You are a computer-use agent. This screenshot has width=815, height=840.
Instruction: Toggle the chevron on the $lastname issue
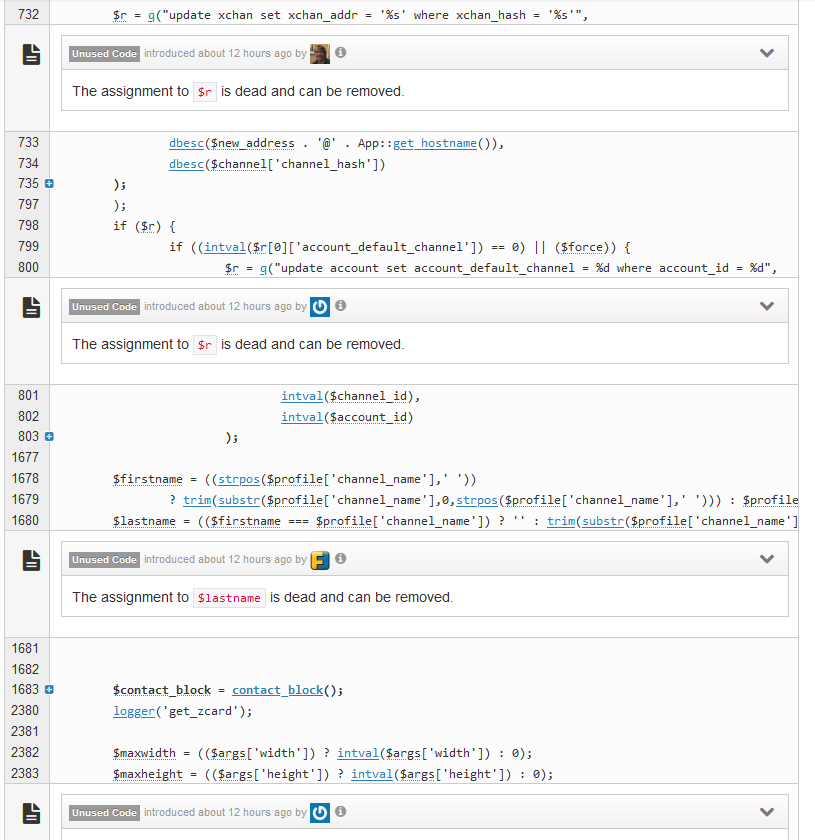[x=767, y=560]
